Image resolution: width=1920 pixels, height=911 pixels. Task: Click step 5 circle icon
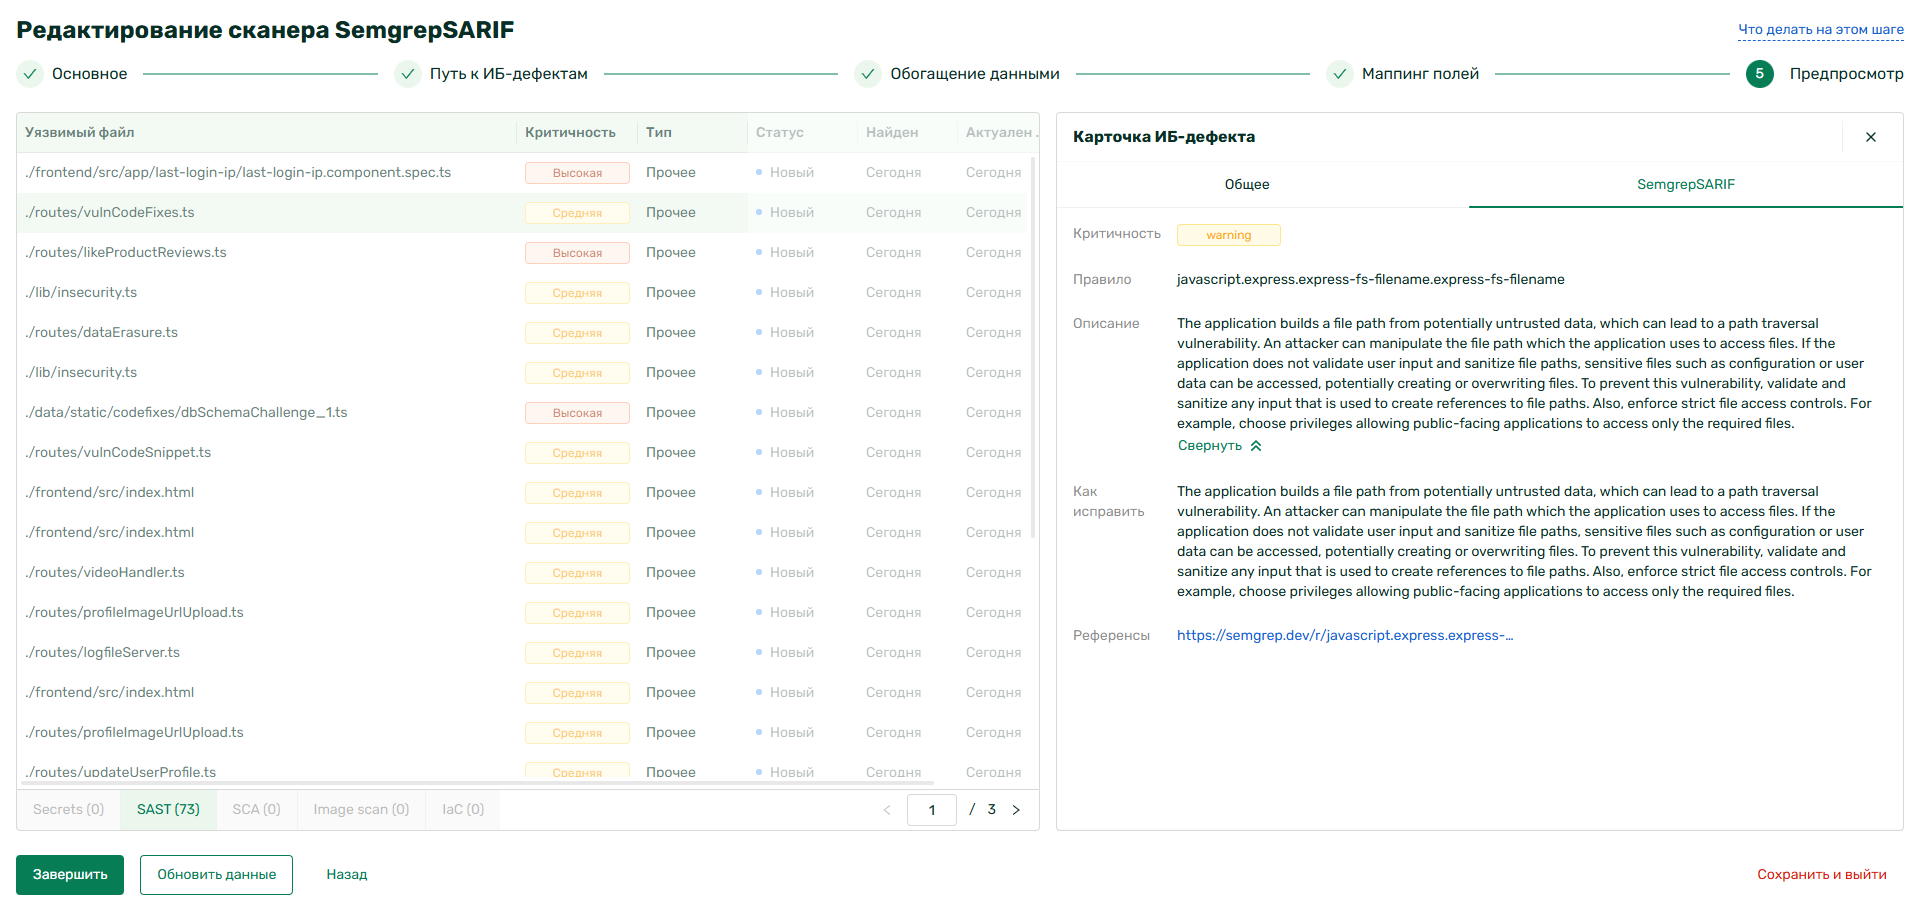tap(1760, 74)
